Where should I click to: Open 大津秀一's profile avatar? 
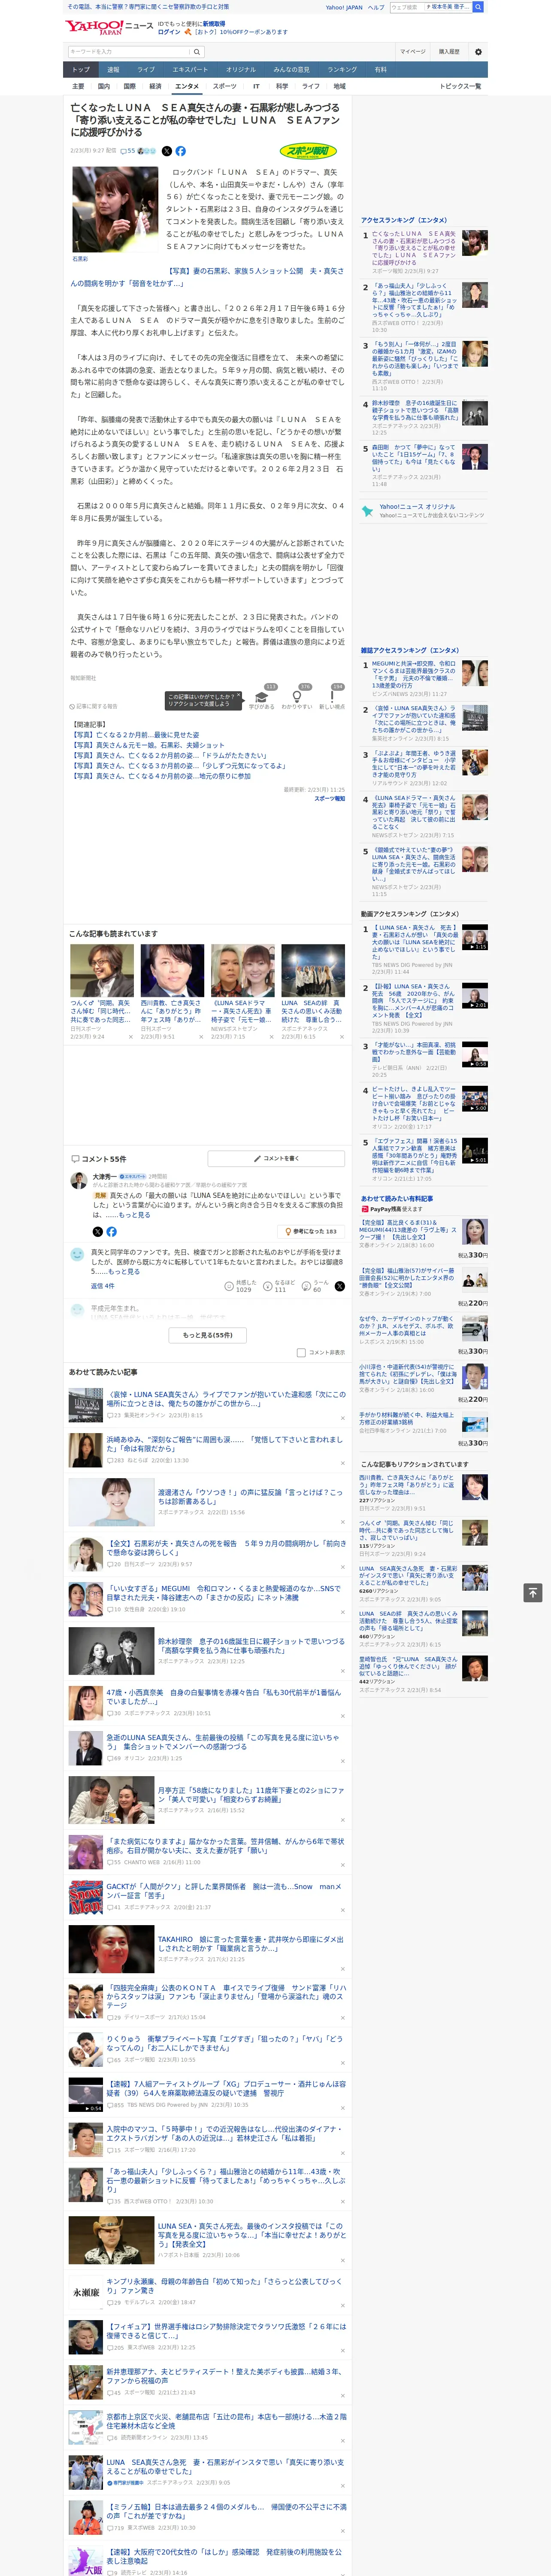(78, 1181)
